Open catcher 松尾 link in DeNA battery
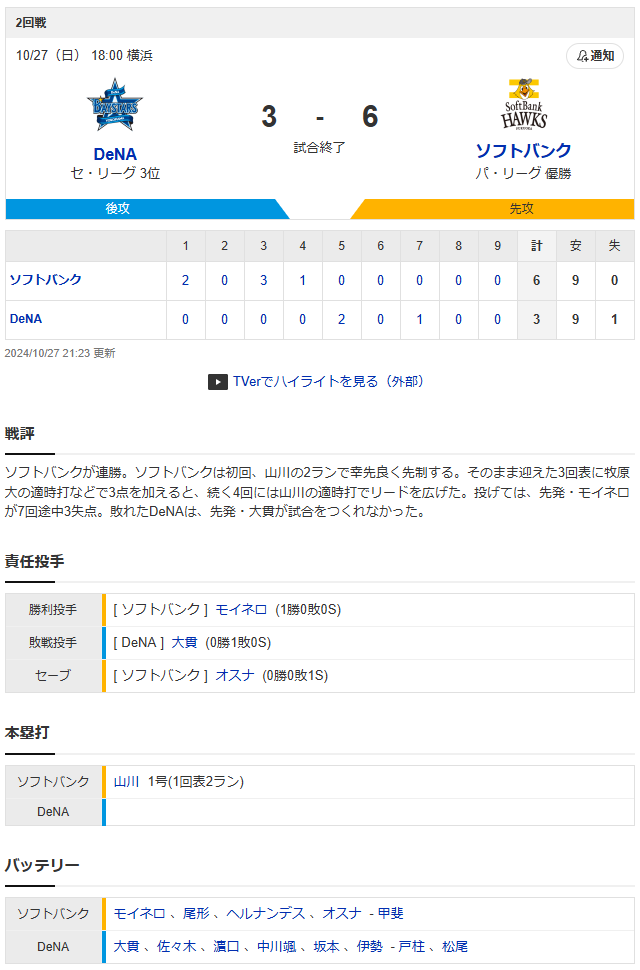The image size is (640, 970). [454, 946]
